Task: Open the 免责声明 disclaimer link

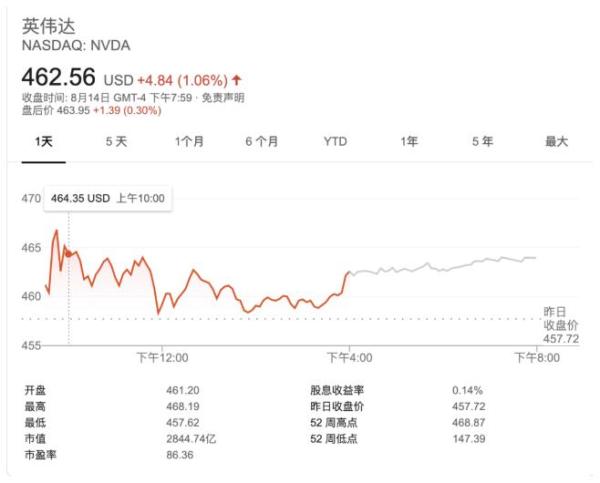Action: point(222,97)
